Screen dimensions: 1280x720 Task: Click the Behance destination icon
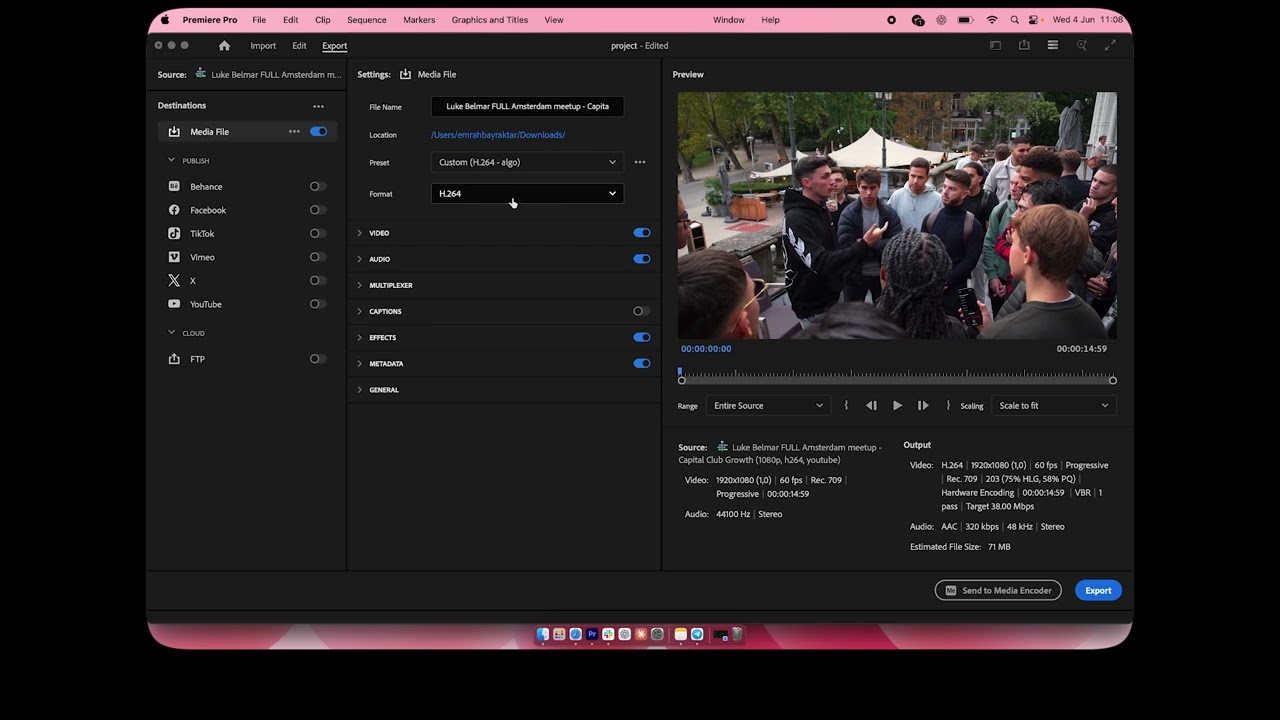pyautogui.click(x=174, y=187)
